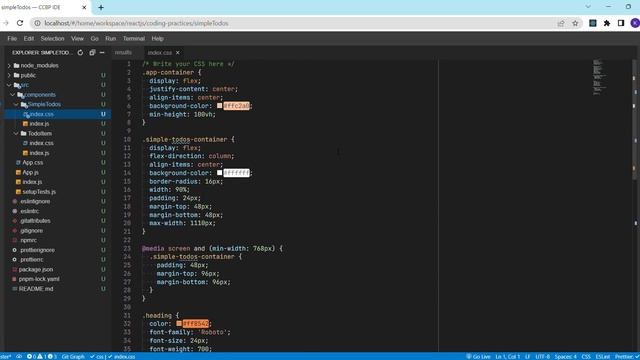Click the eye icon in status bar
640x360 pixels.
click(19, 356)
